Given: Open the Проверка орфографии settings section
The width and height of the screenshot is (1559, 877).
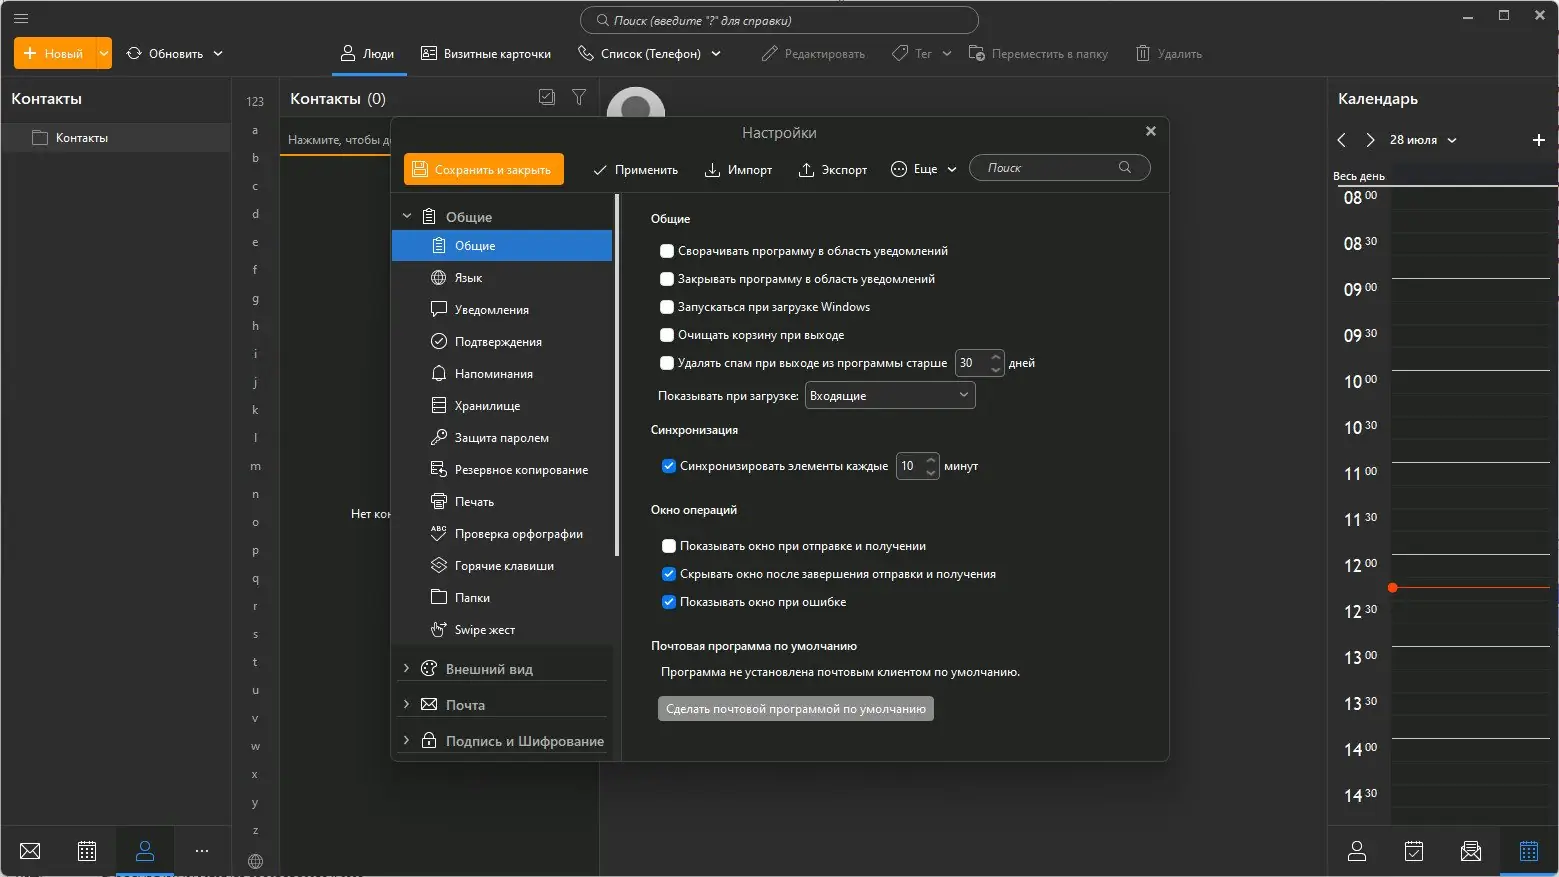Looking at the screenshot, I should pyautogui.click(x=519, y=533).
